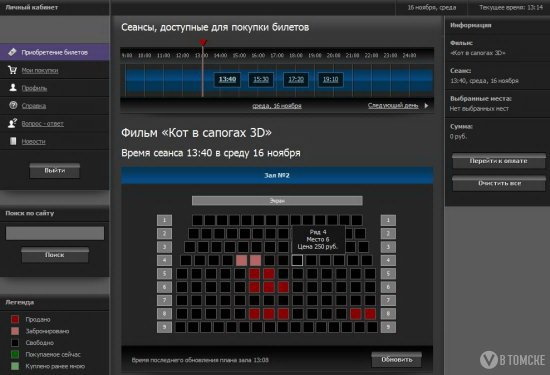Click the Вопрос-ответ person icon

(13, 123)
